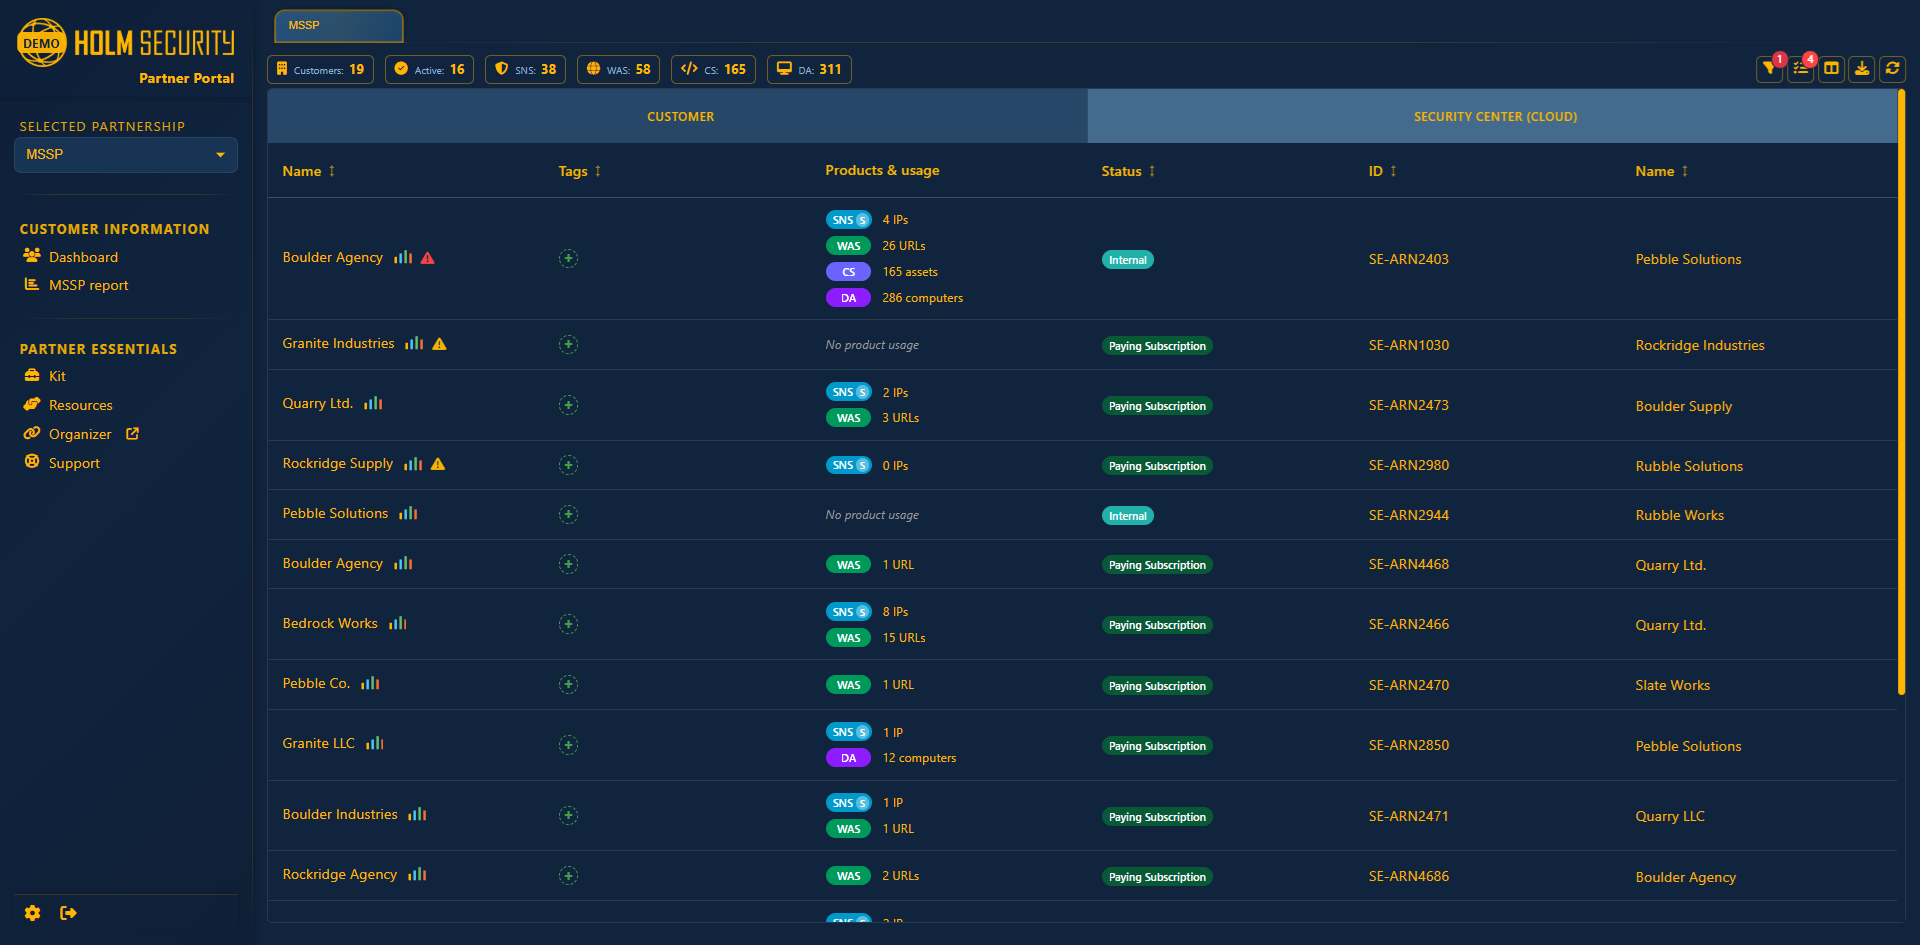Screen dimensions: 1920x945
Task: Toggle the WAS product filter chip
Action: point(618,69)
